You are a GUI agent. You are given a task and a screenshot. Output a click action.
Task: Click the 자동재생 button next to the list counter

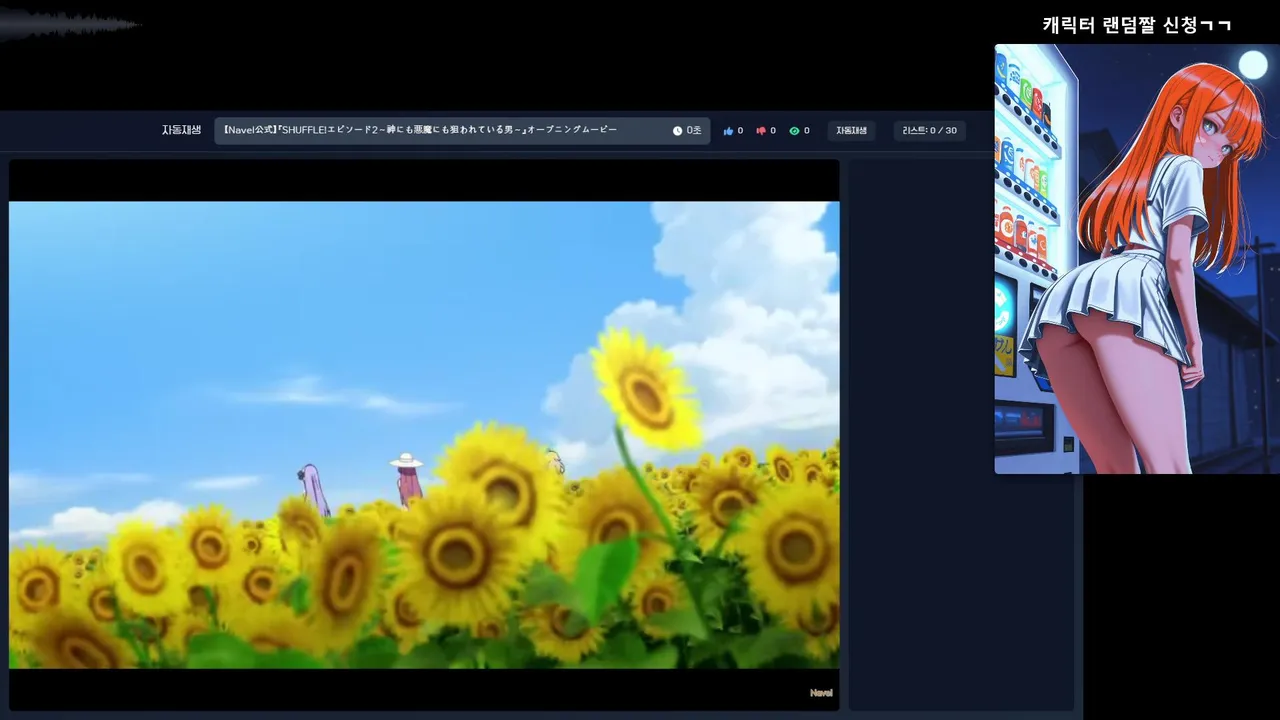point(851,131)
